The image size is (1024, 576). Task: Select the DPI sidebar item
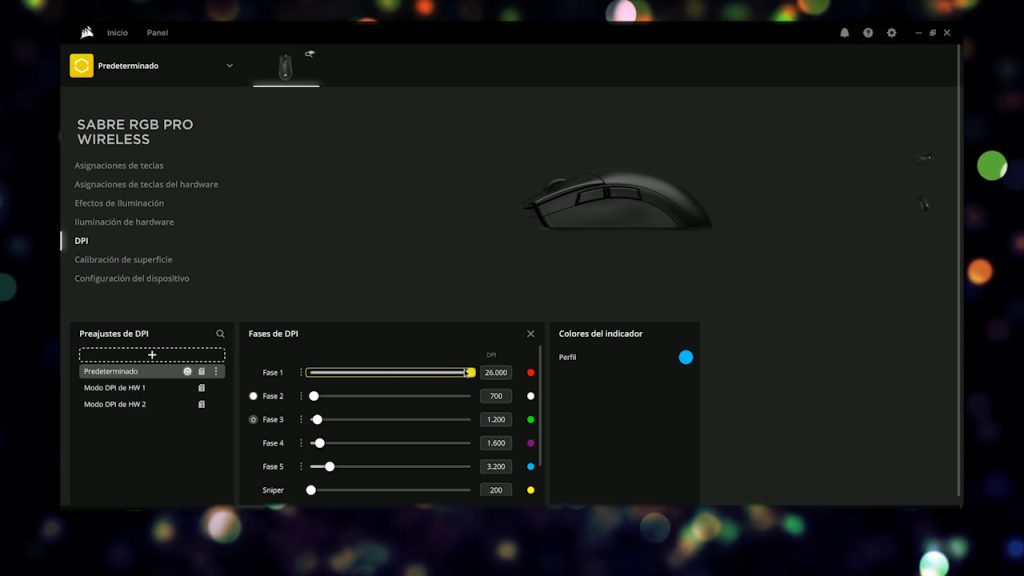pos(81,240)
